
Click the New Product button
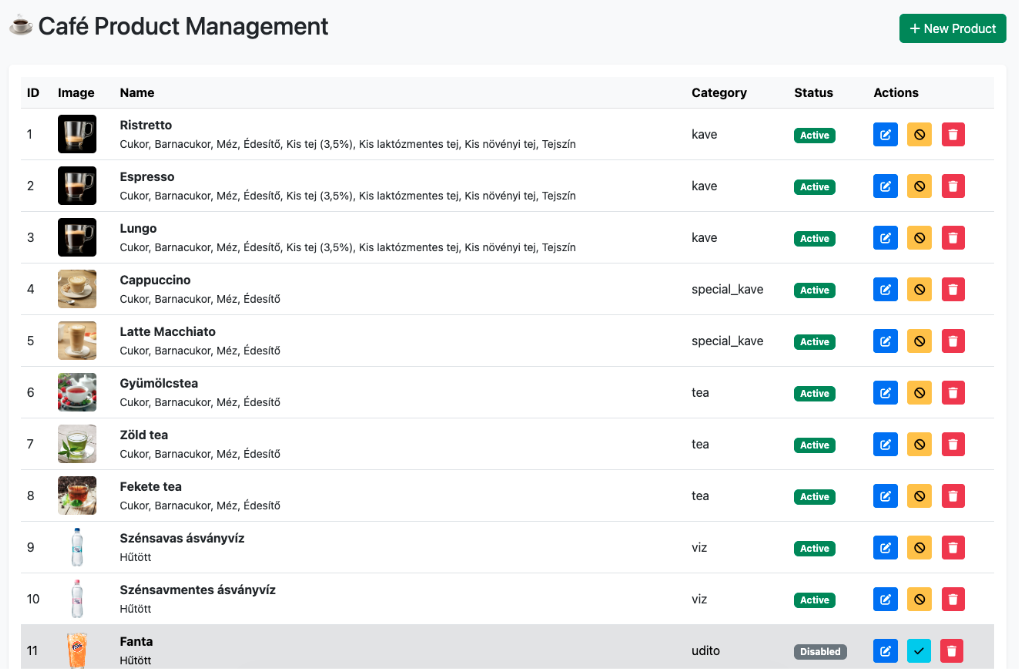(952, 29)
